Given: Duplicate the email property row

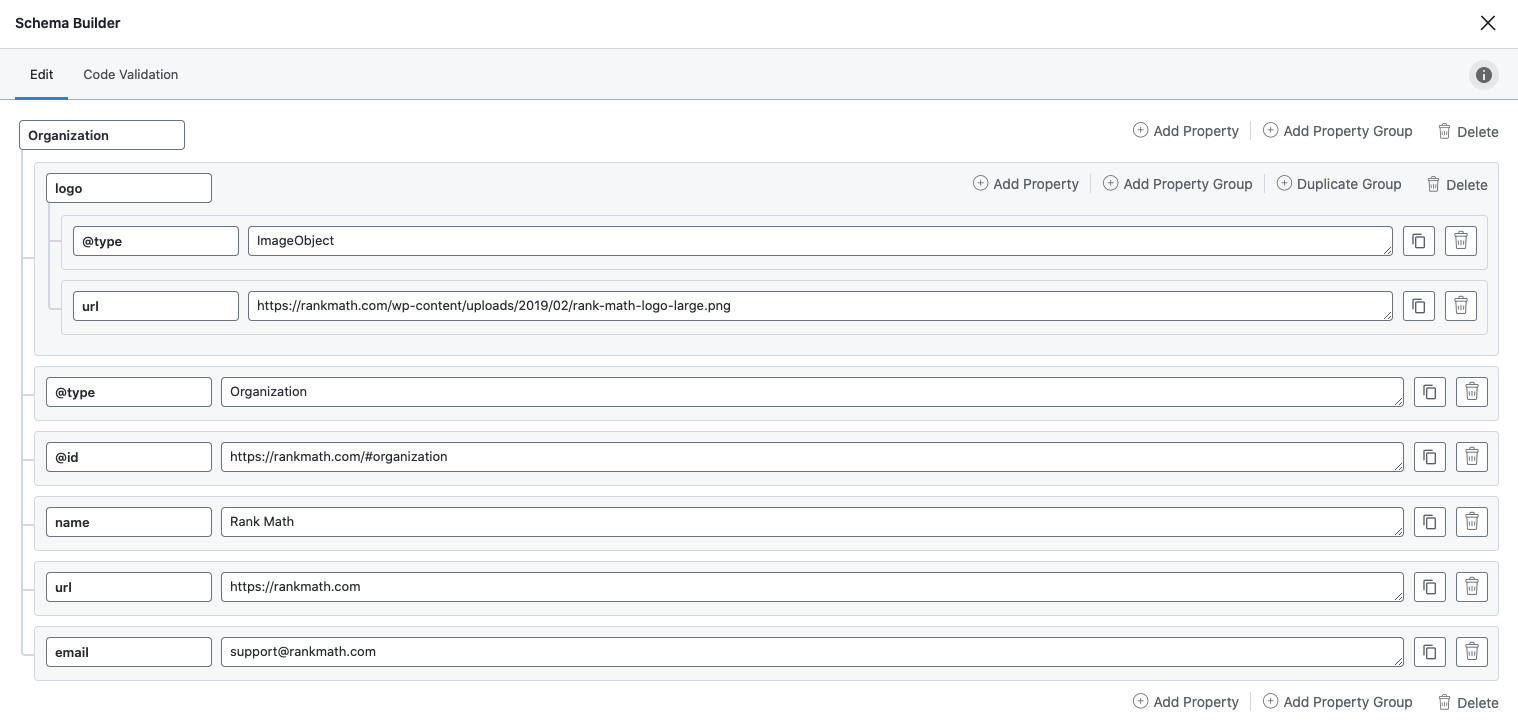Looking at the screenshot, I should [1430, 652].
